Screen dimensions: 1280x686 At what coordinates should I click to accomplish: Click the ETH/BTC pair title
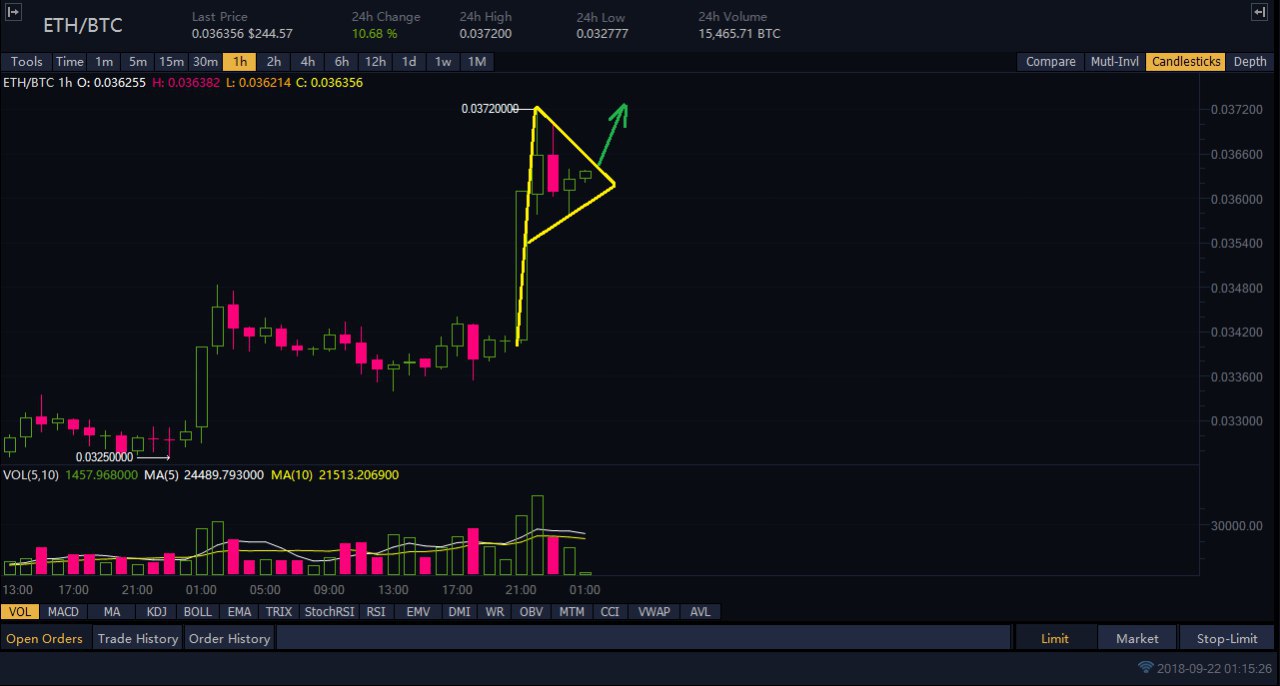pos(83,25)
